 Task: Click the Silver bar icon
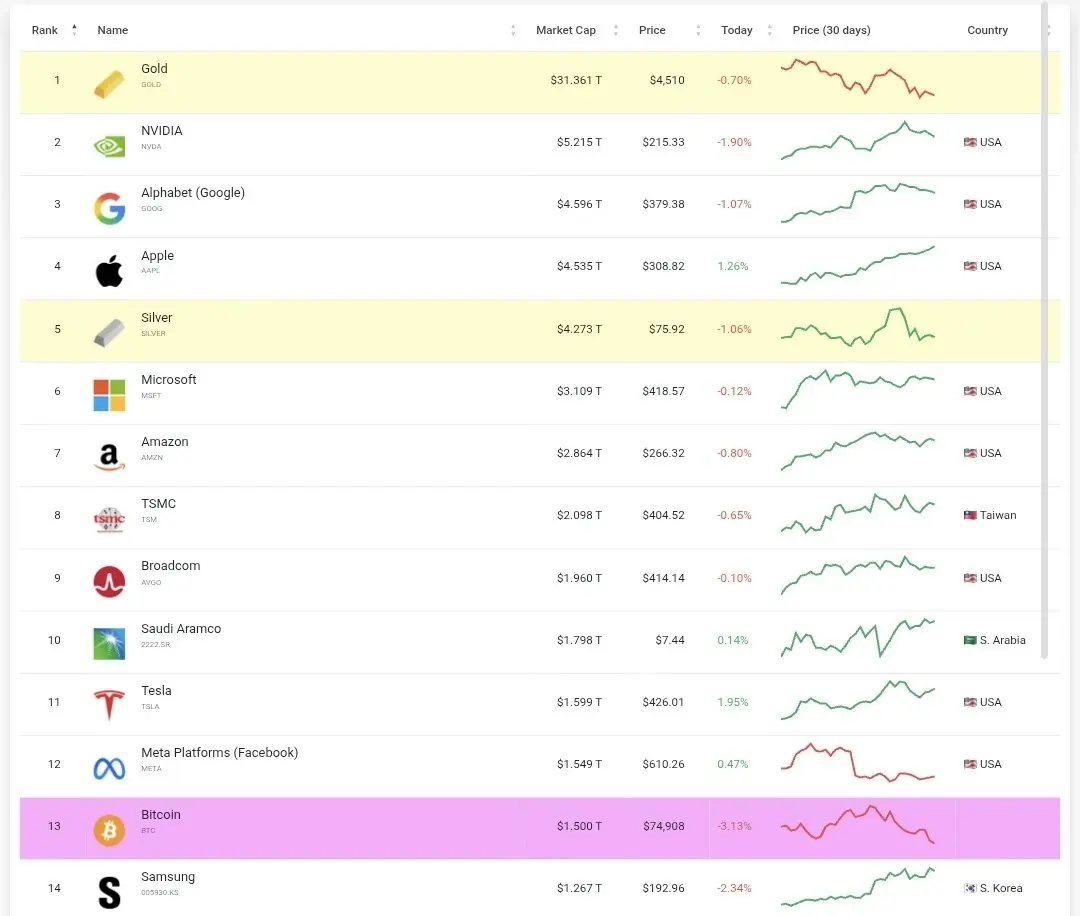109,333
